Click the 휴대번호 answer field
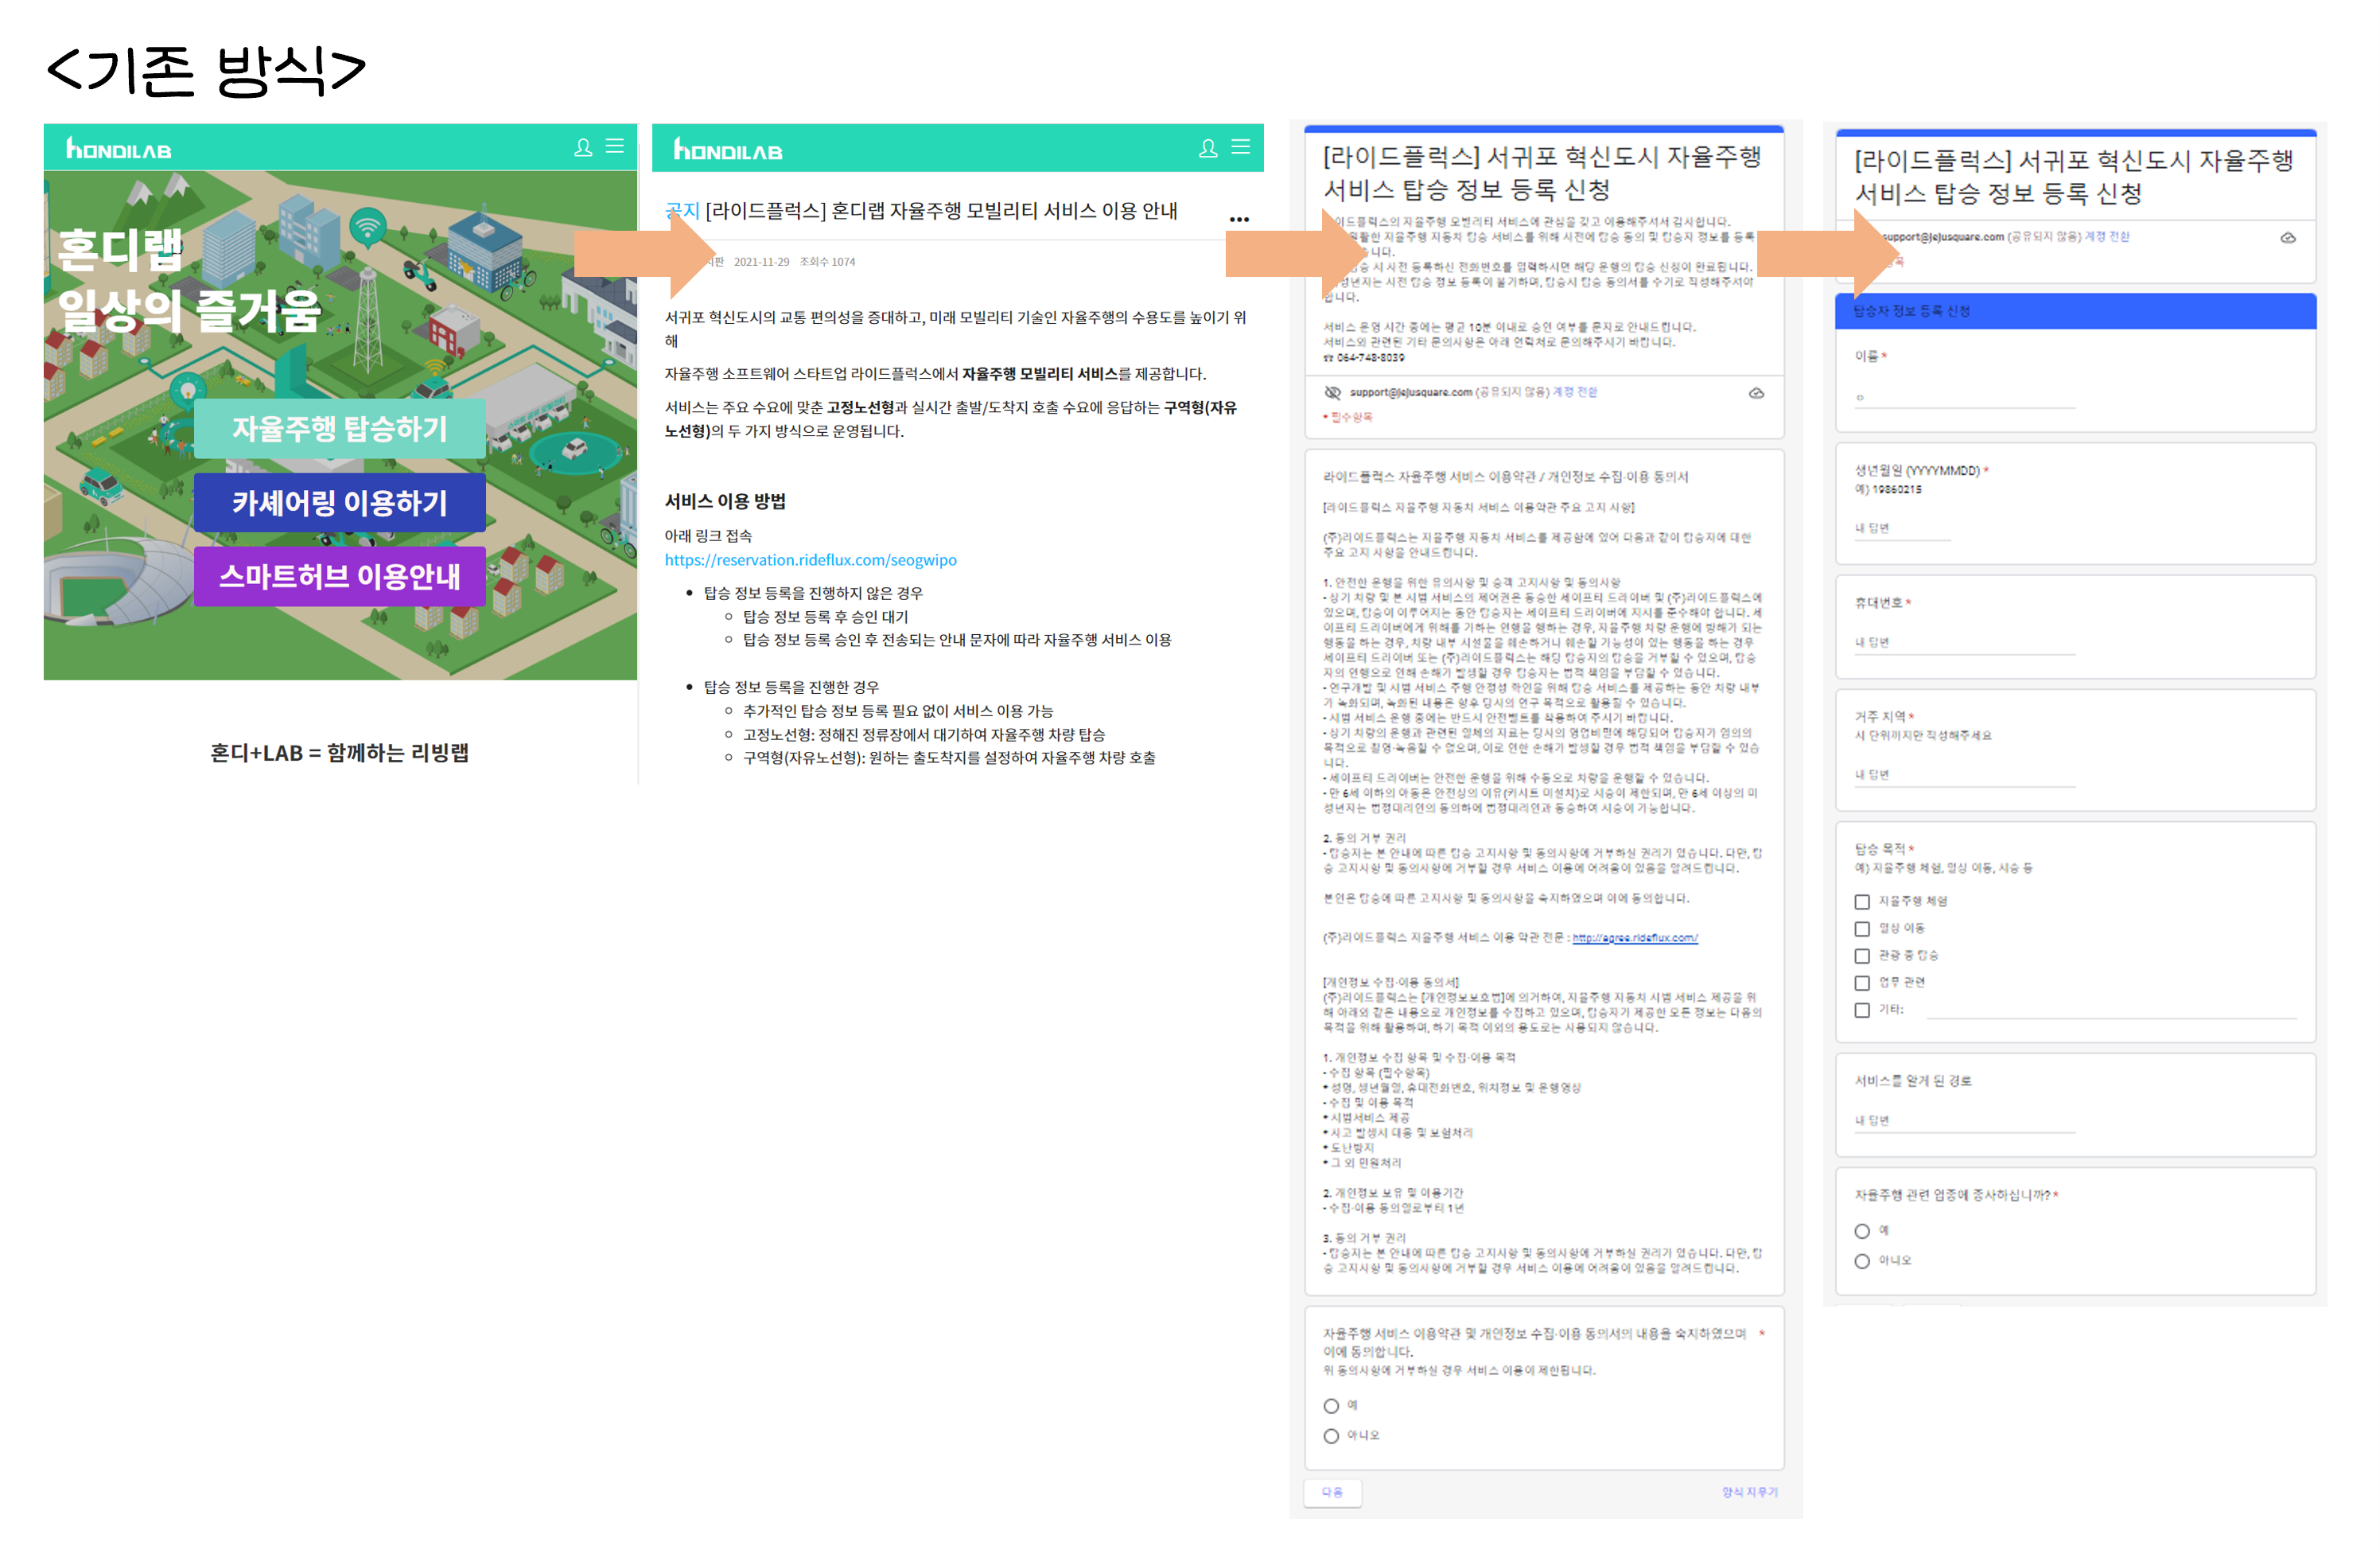The image size is (2380, 1554). (1965, 643)
